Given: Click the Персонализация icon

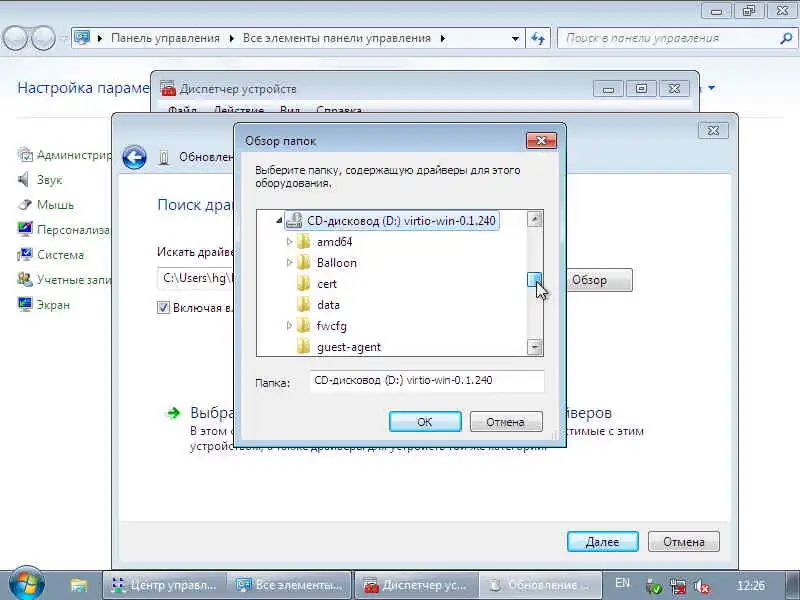Looking at the screenshot, I should [24, 229].
